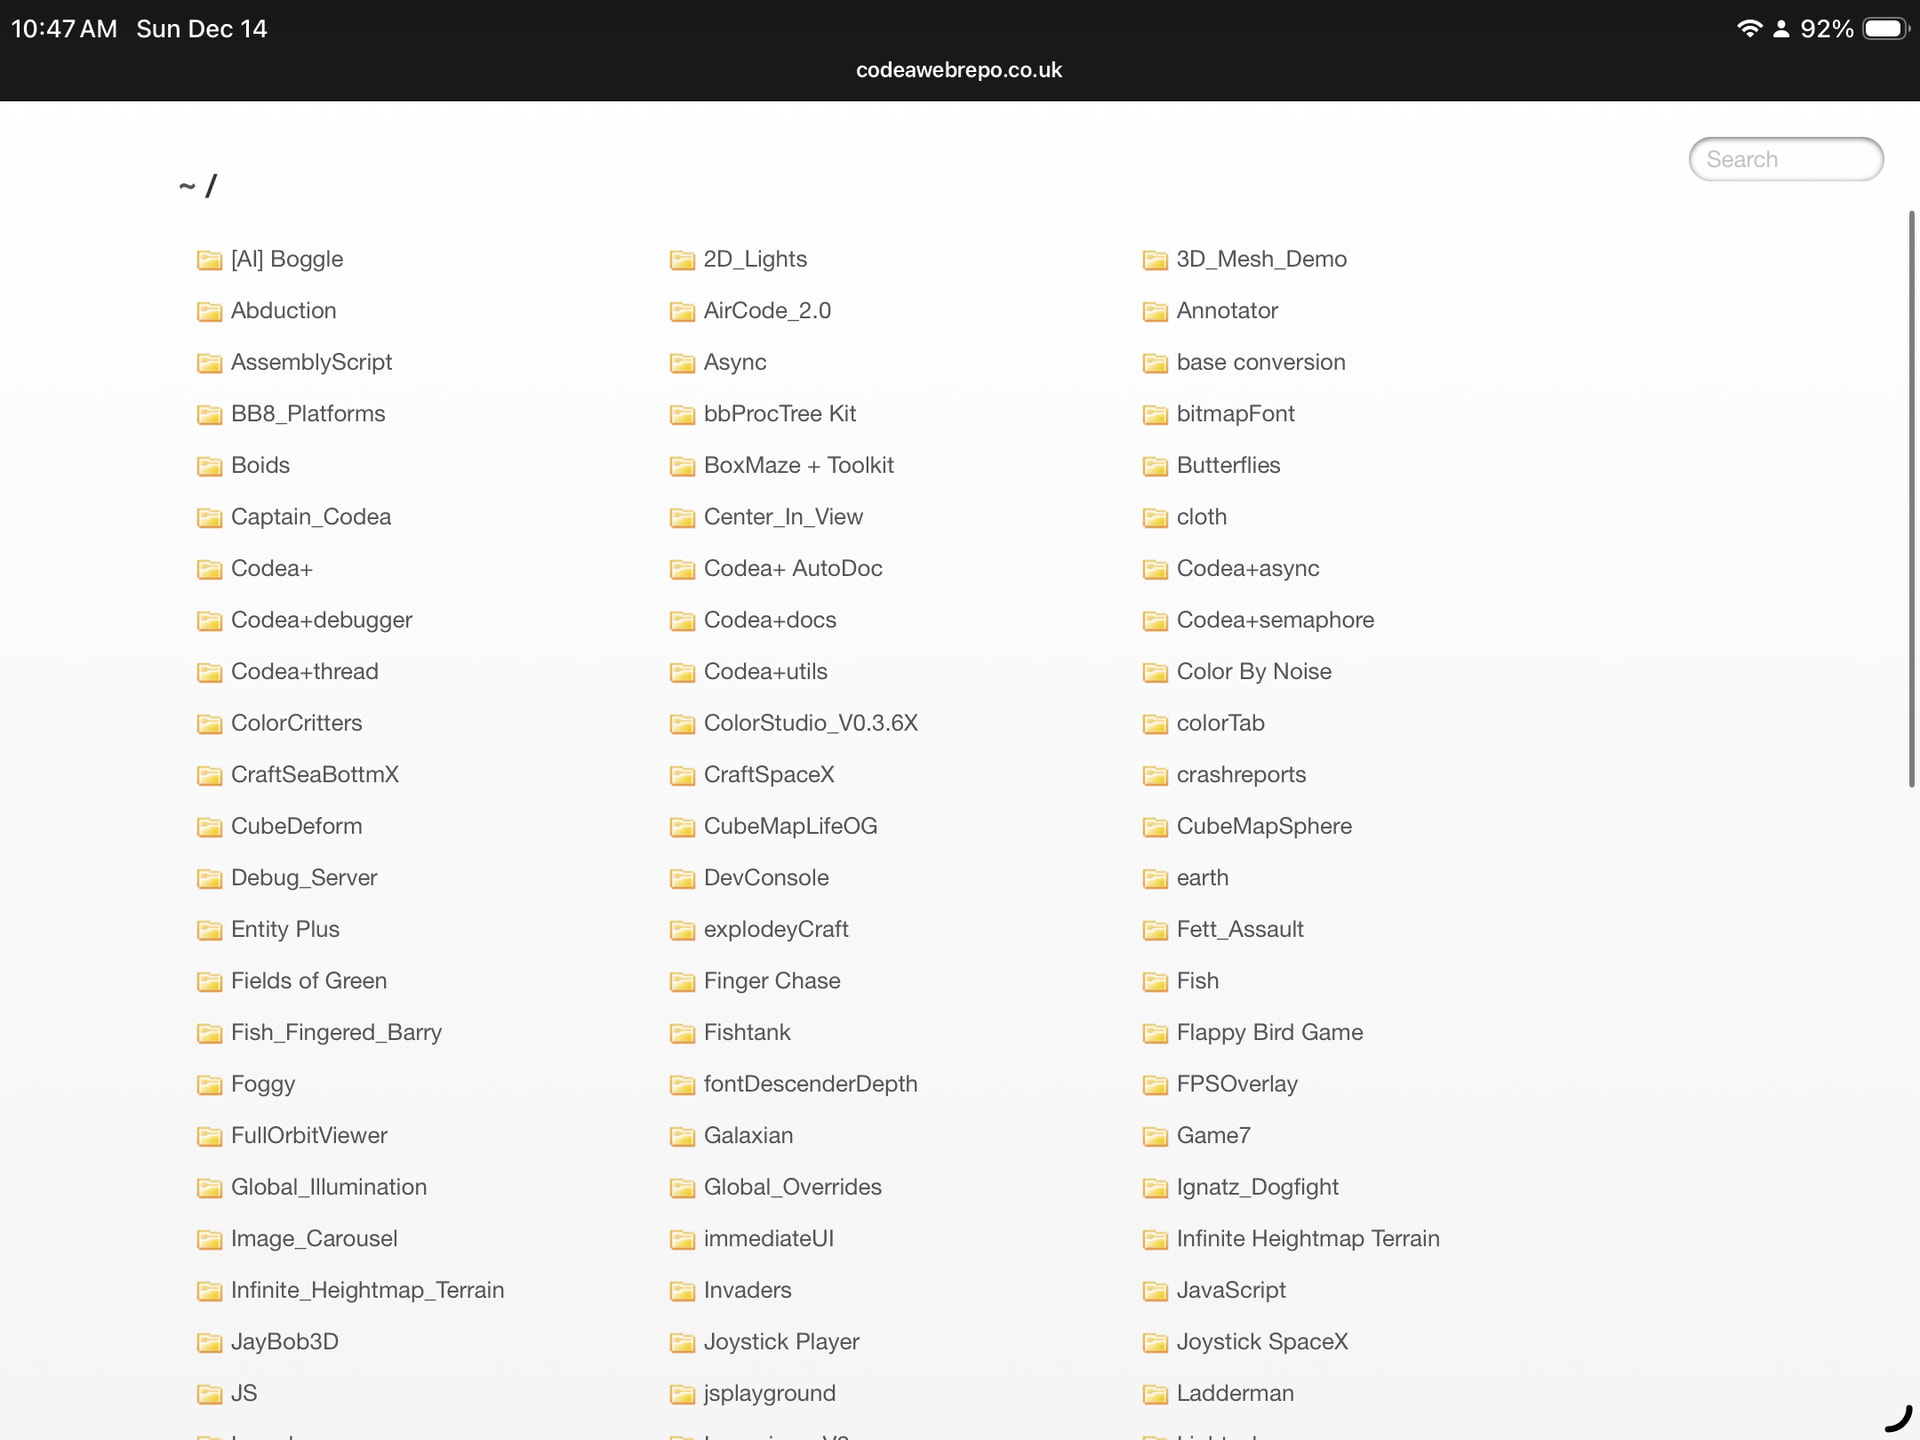Click the home path tilde breadcrumb
The image size is (1920, 1440).
[x=187, y=186]
